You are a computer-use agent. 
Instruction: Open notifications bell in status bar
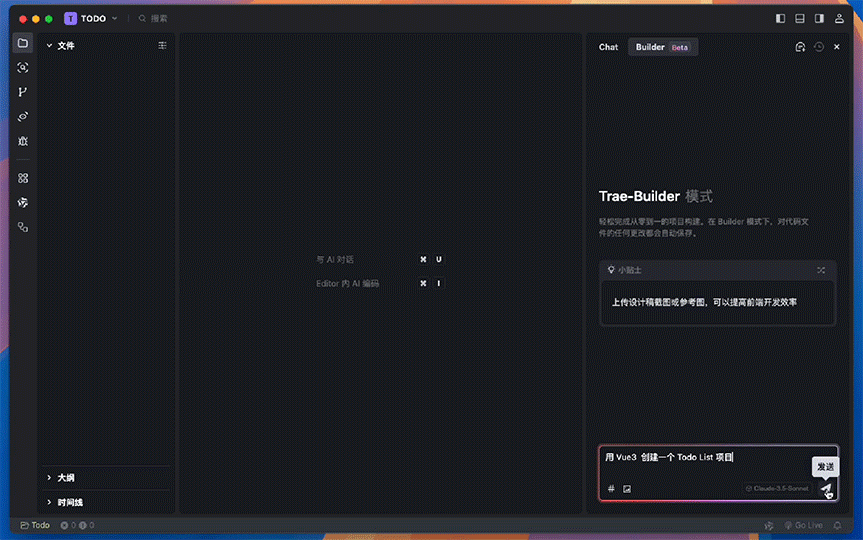pos(837,526)
